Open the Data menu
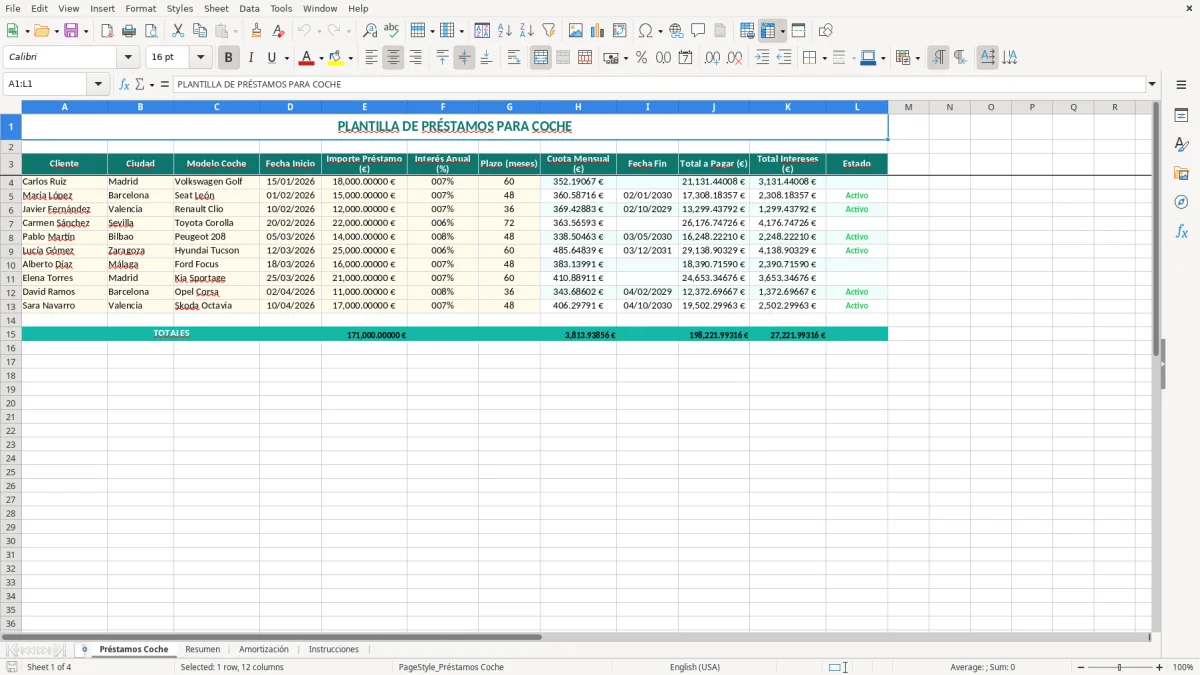Image resolution: width=1200 pixels, height=675 pixels. (249, 8)
